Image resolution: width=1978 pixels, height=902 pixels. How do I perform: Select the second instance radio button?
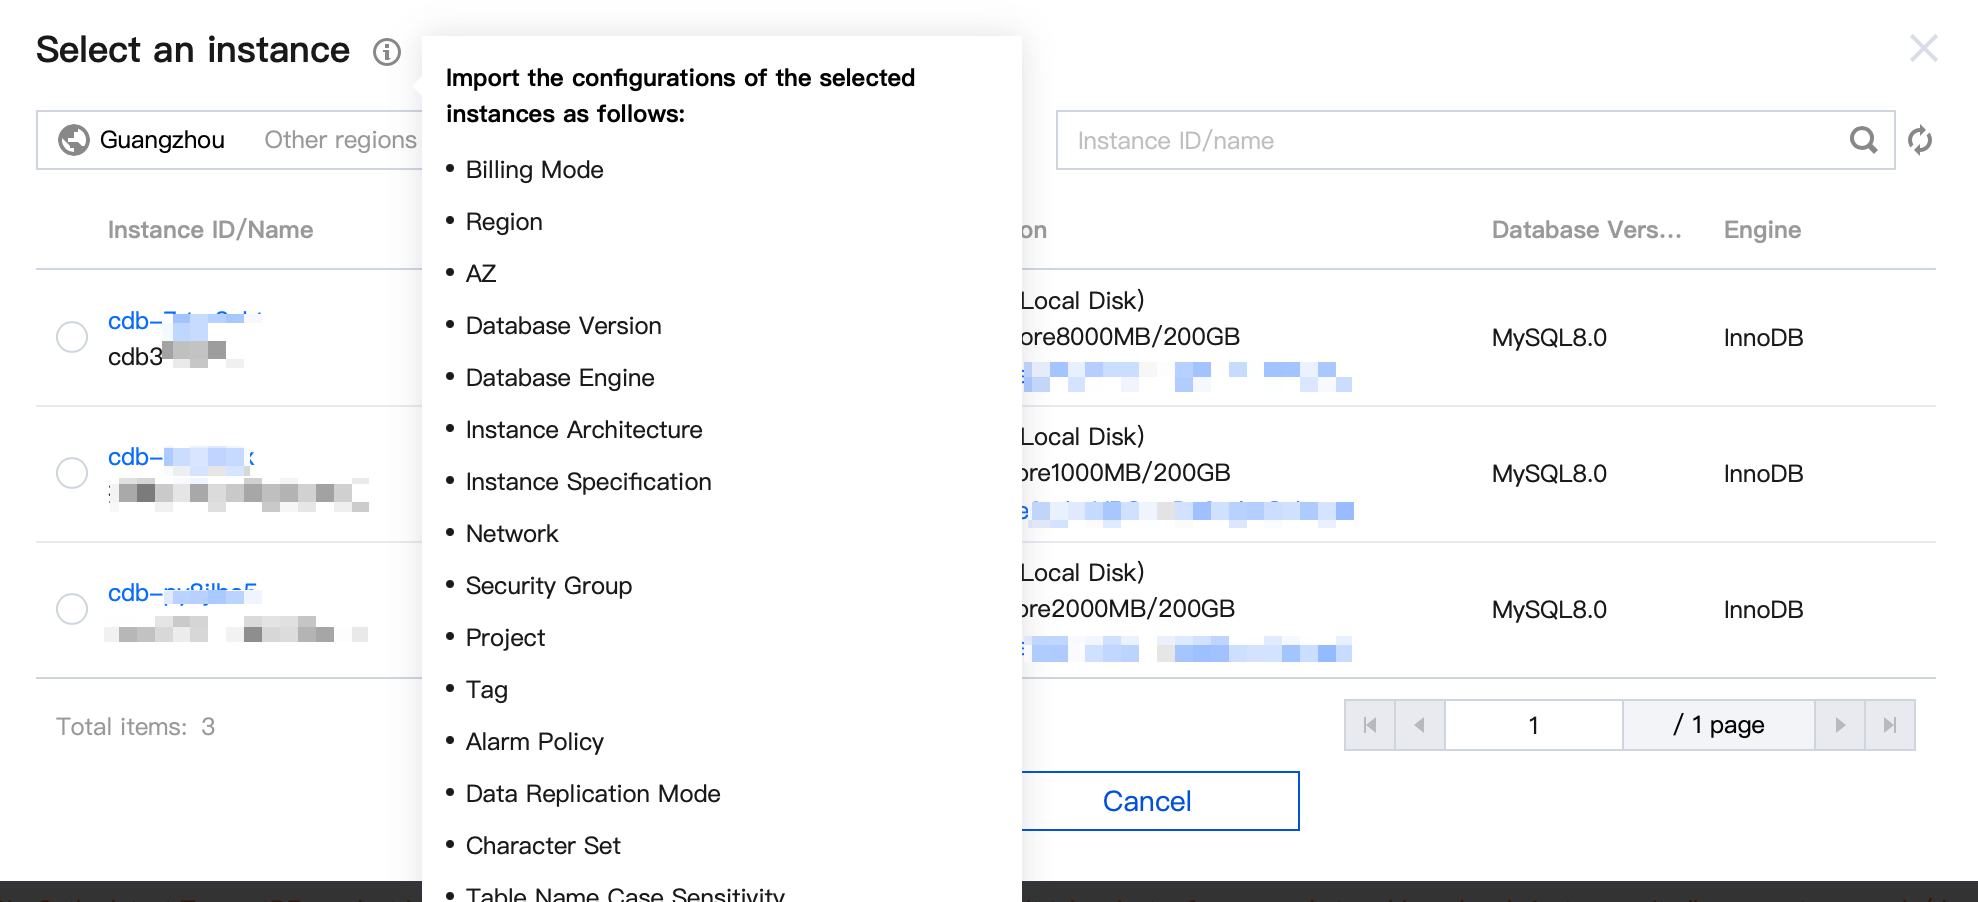click(x=72, y=473)
